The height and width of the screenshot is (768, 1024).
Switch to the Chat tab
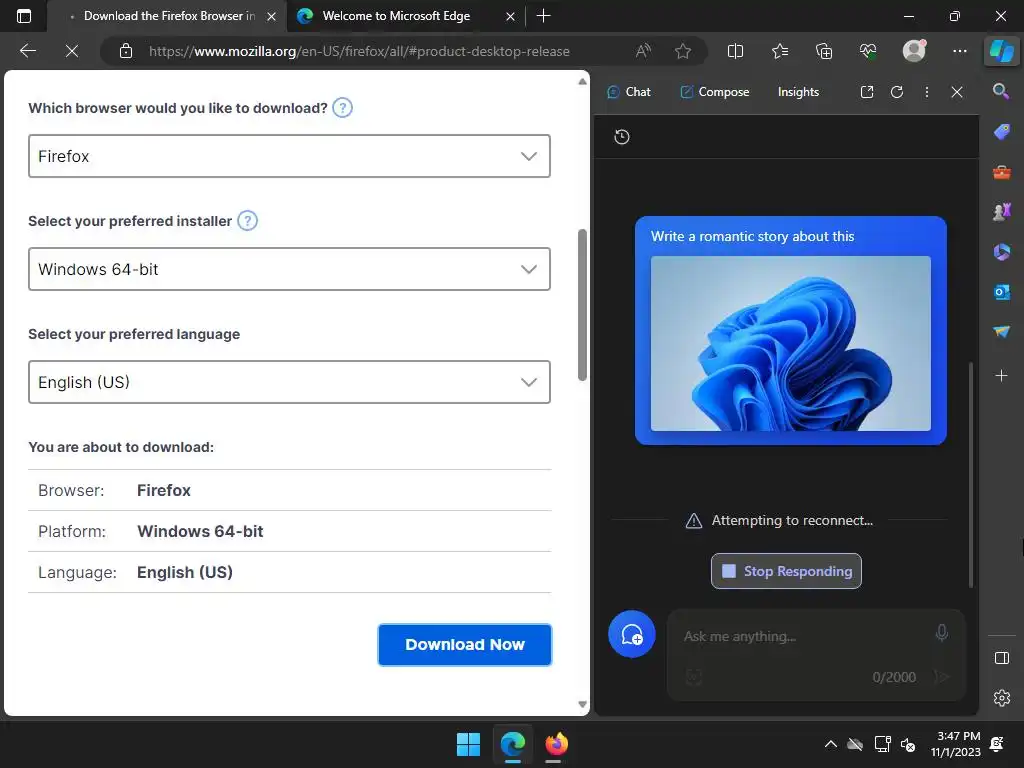[628, 92]
